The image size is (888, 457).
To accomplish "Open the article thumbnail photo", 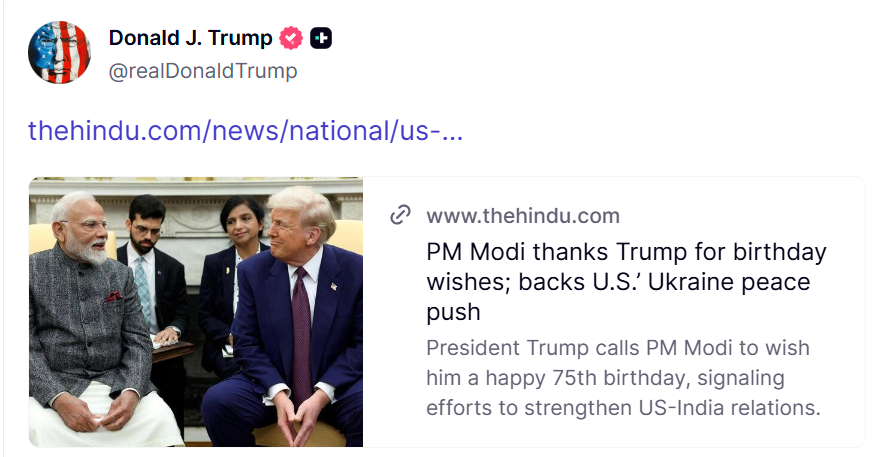I will click(196, 312).
